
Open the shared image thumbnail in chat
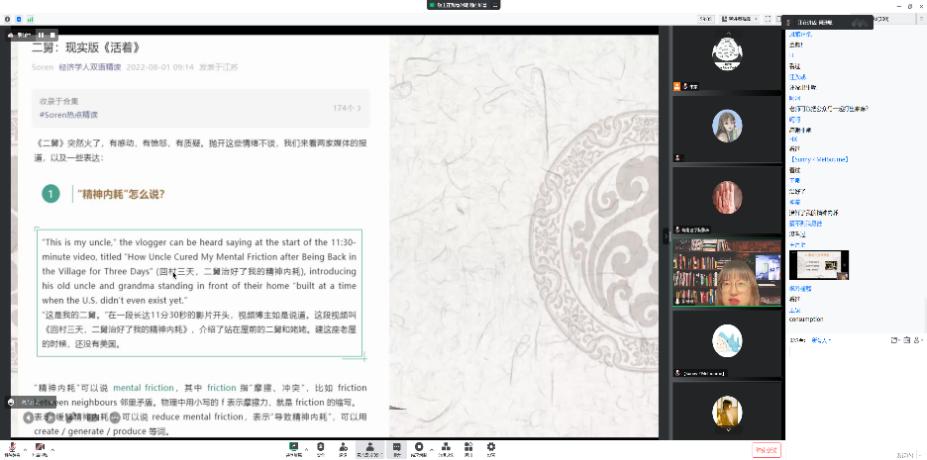[x=818, y=264]
